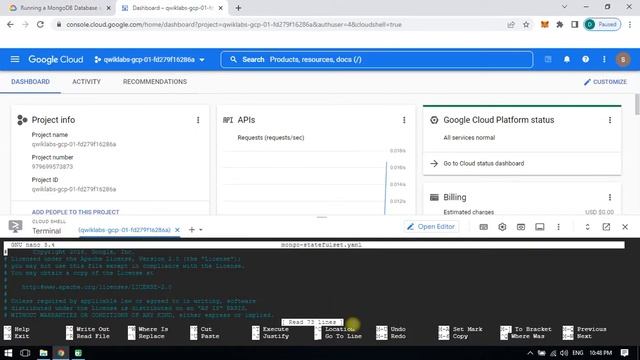Click the All services normal status text
640x360 pixels.
point(469,138)
